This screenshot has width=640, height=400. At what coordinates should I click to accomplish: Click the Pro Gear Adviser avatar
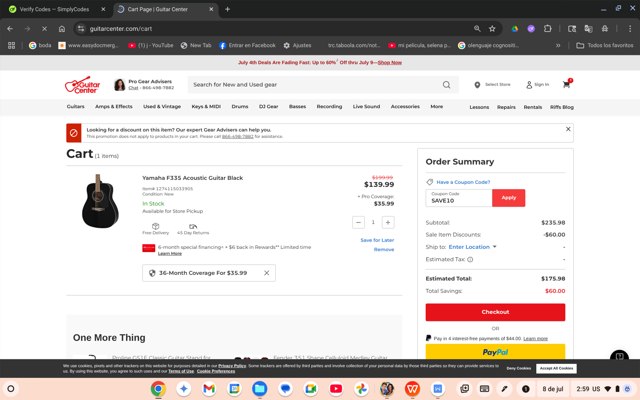click(x=120, y=84)
